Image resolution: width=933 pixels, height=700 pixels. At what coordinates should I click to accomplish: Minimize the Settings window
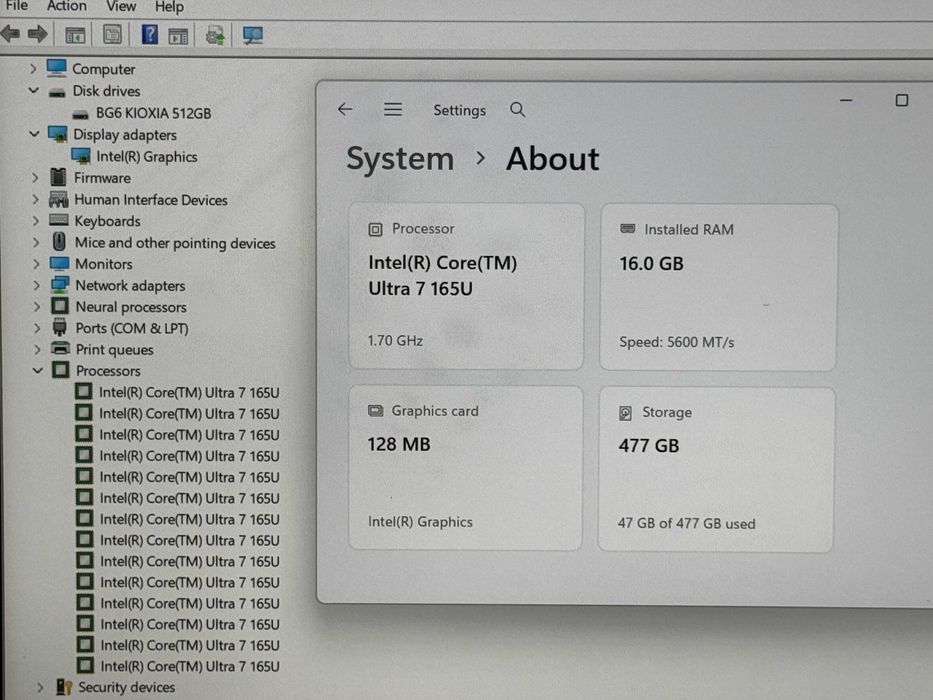846,101
